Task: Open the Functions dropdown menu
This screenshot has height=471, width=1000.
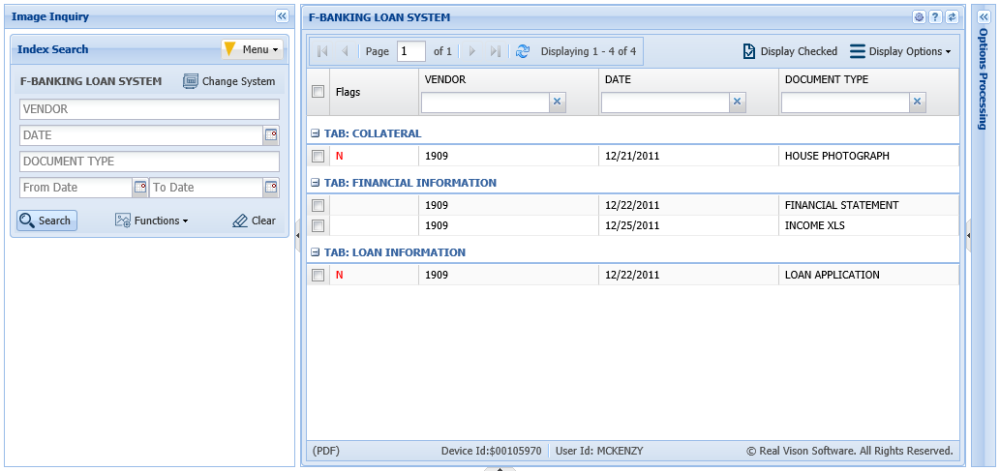Action: pyautogui.click(x=152, y=221)
